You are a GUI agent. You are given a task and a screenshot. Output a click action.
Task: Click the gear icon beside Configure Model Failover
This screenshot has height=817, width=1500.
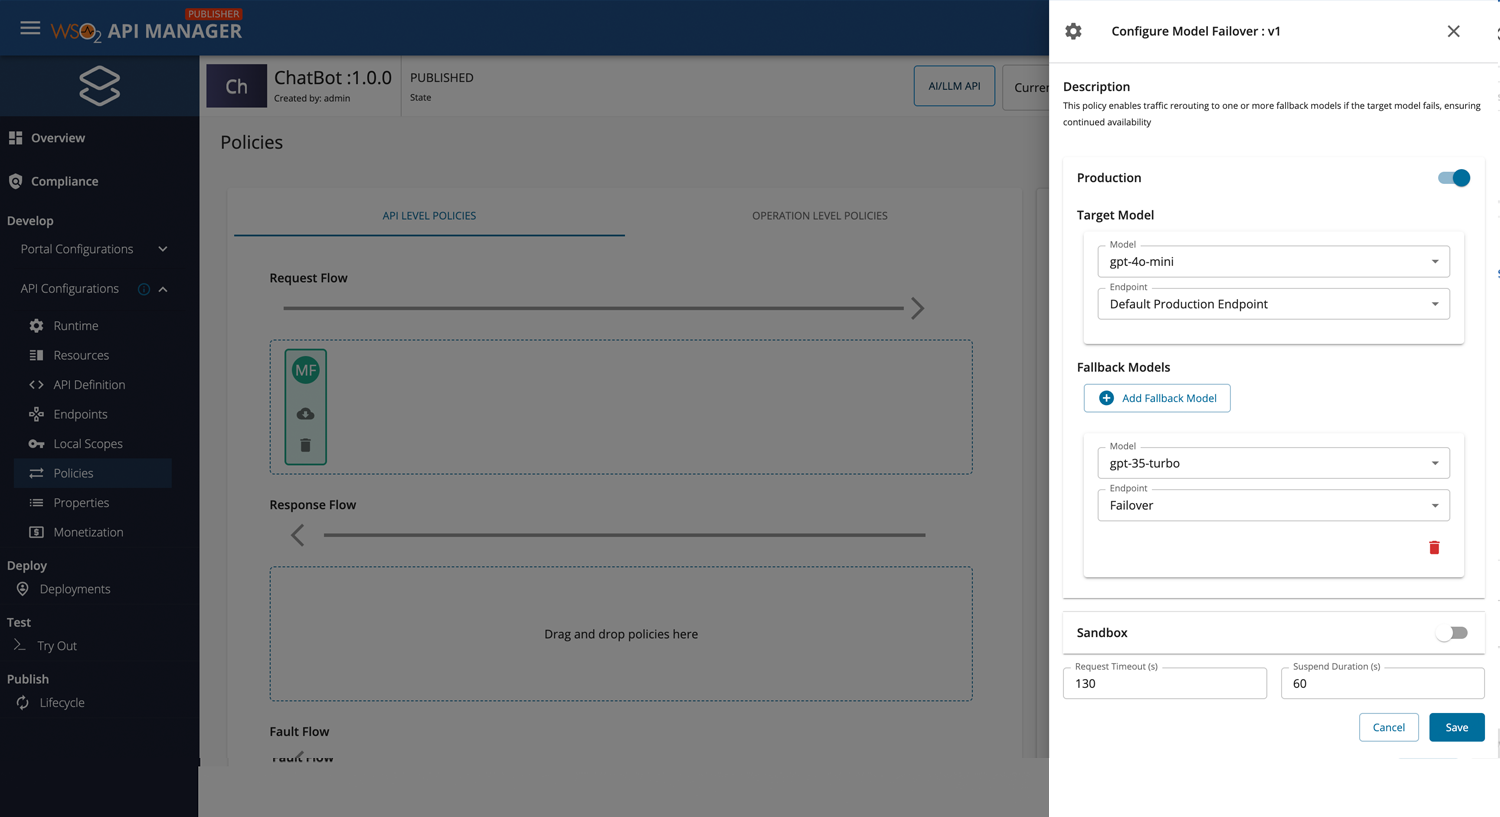[x=1073, y=31]
